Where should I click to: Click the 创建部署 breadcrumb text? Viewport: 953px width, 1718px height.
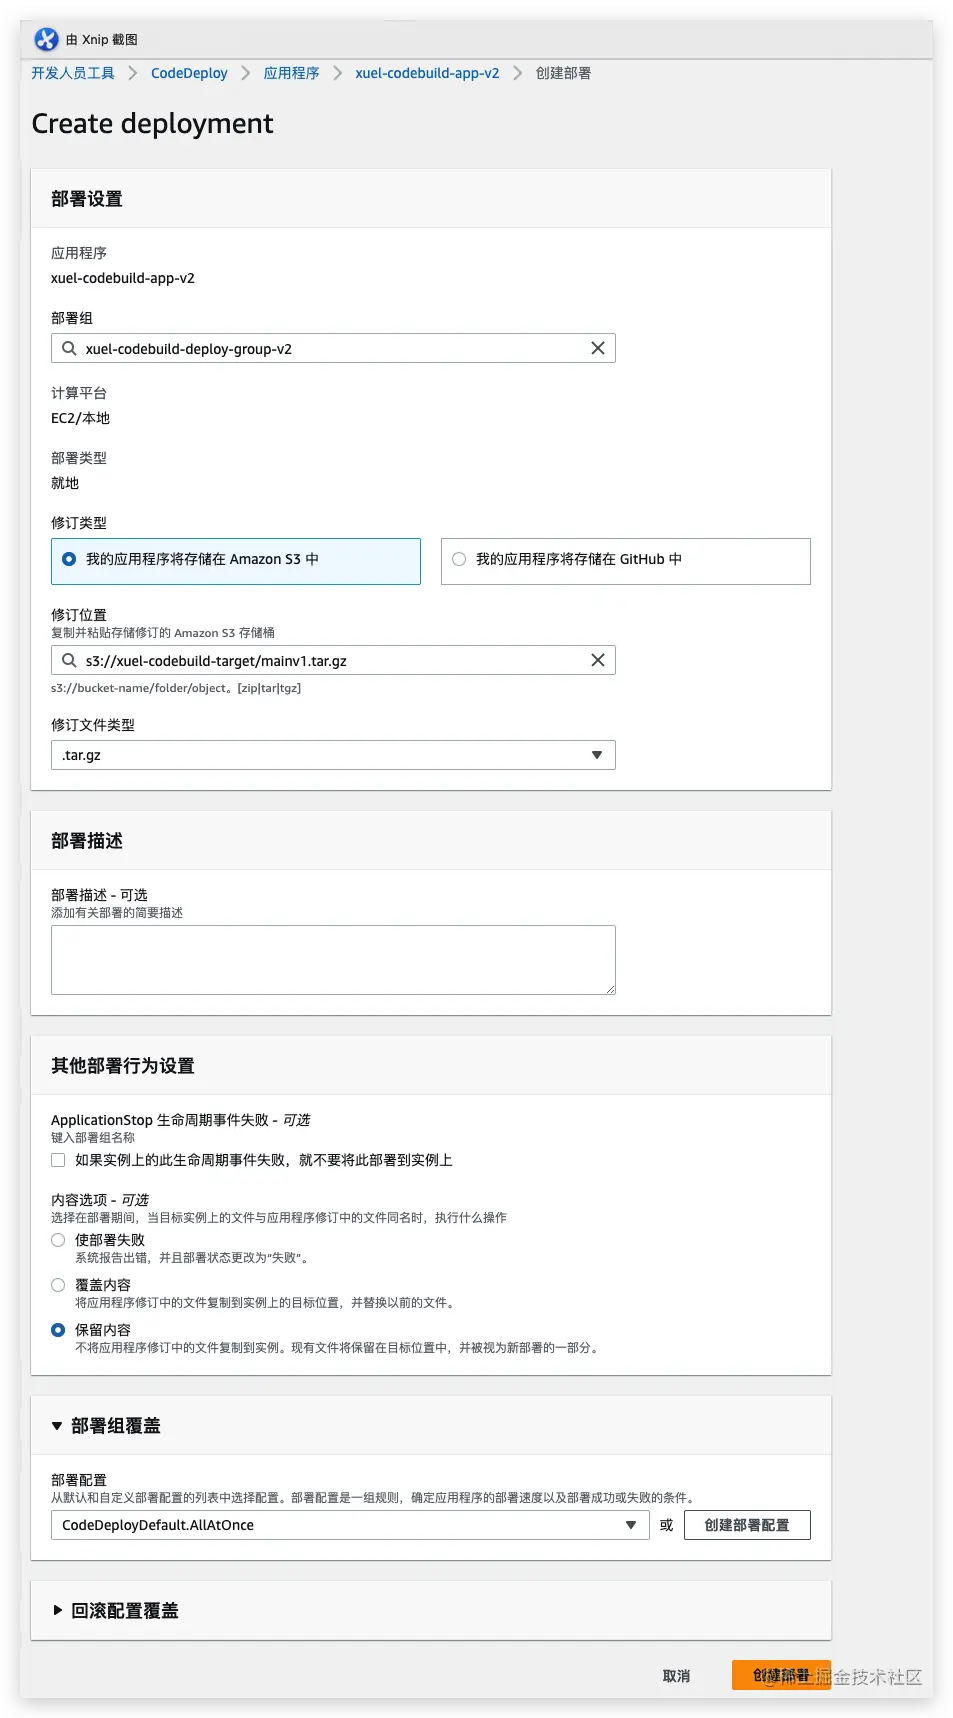(x=563, y=73)
